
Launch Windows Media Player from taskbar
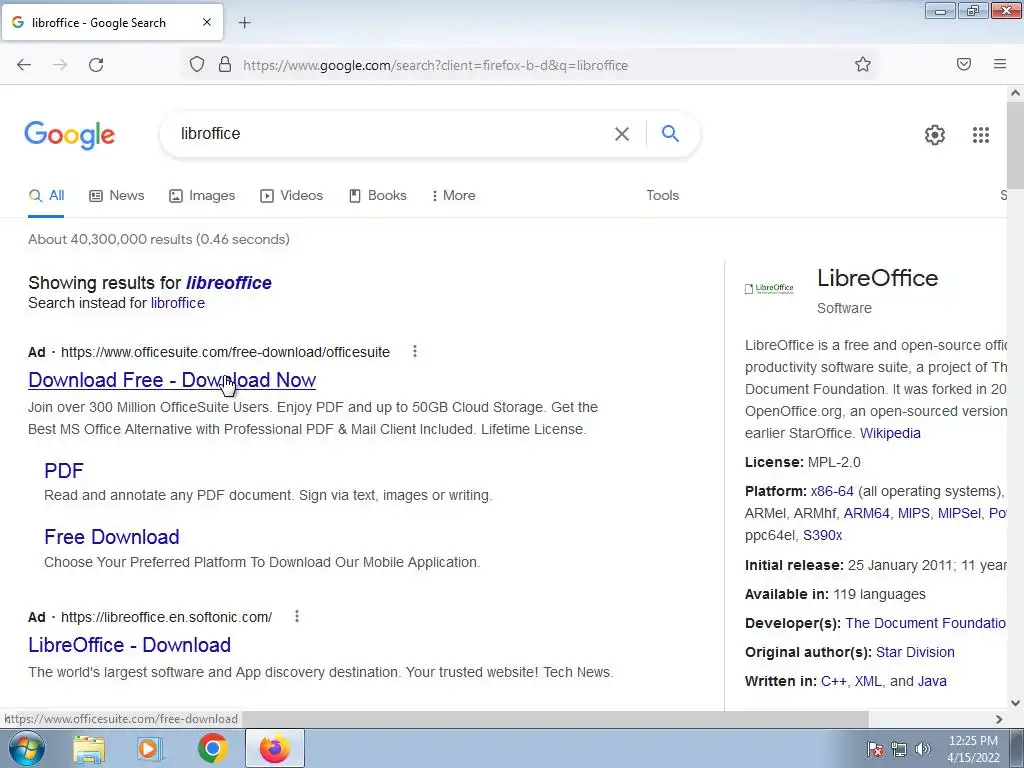pos(149,749)
